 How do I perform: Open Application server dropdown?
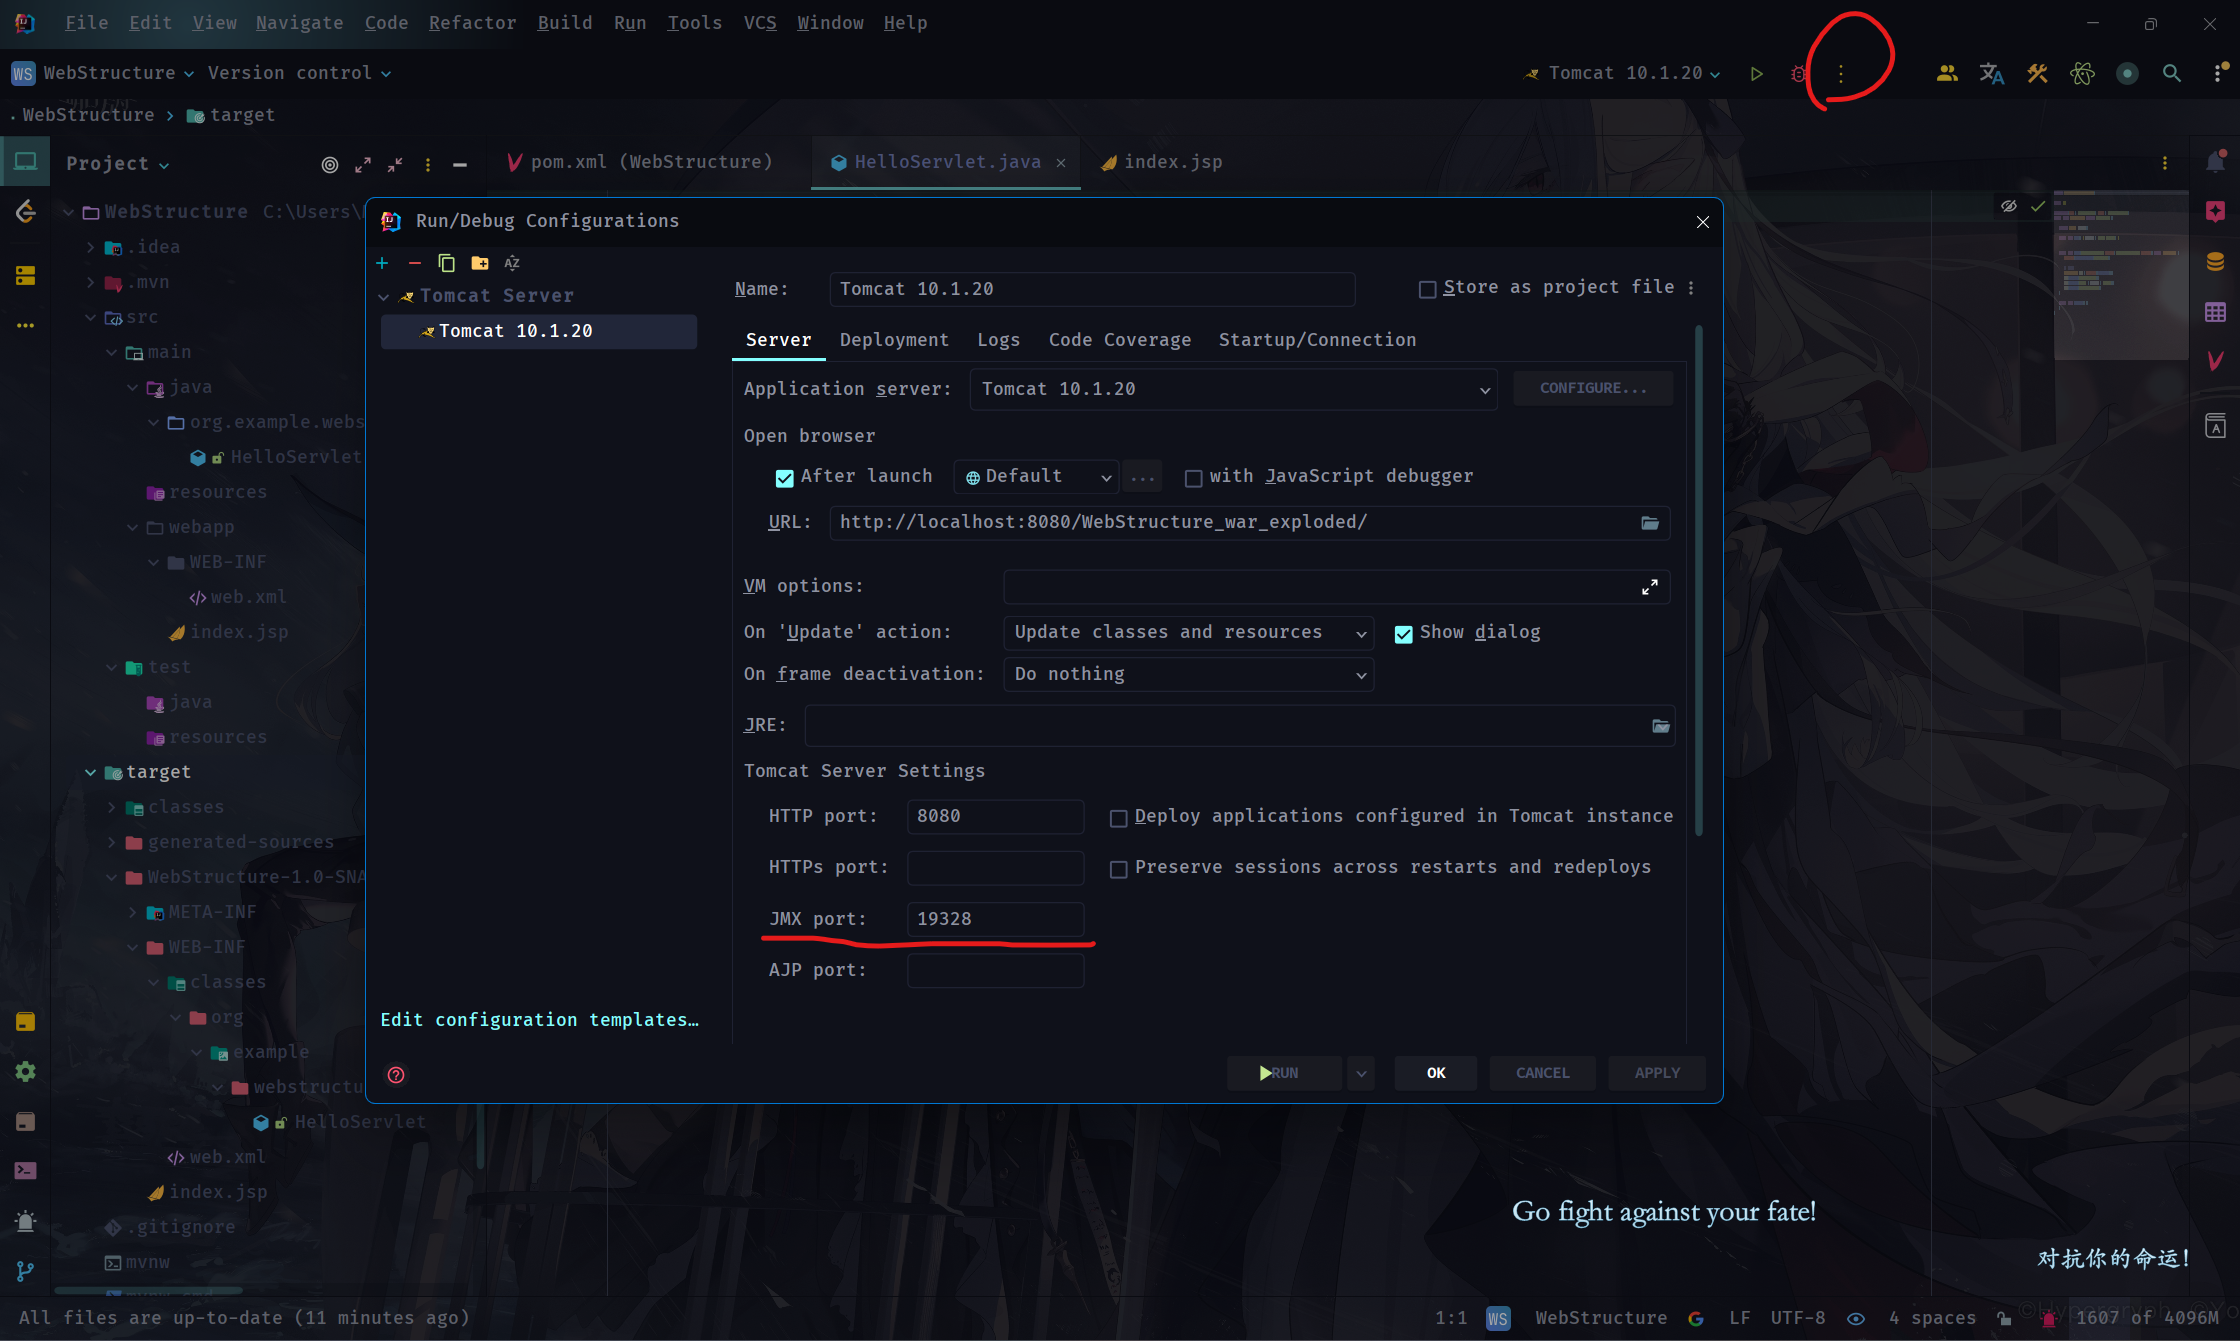[1233, 389]
